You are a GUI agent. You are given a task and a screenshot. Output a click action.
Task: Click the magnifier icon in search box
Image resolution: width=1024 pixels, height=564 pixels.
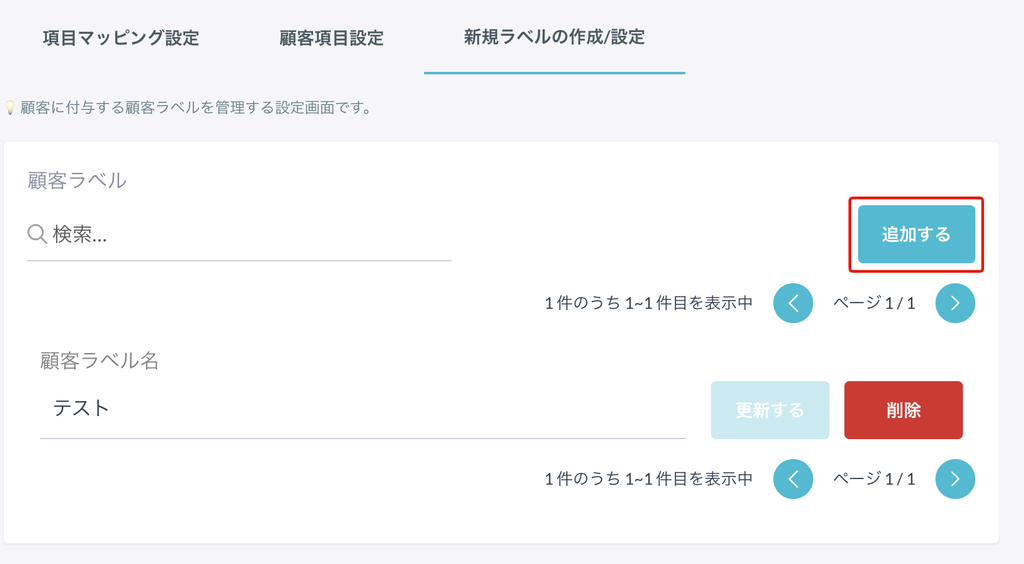(37, 234)
